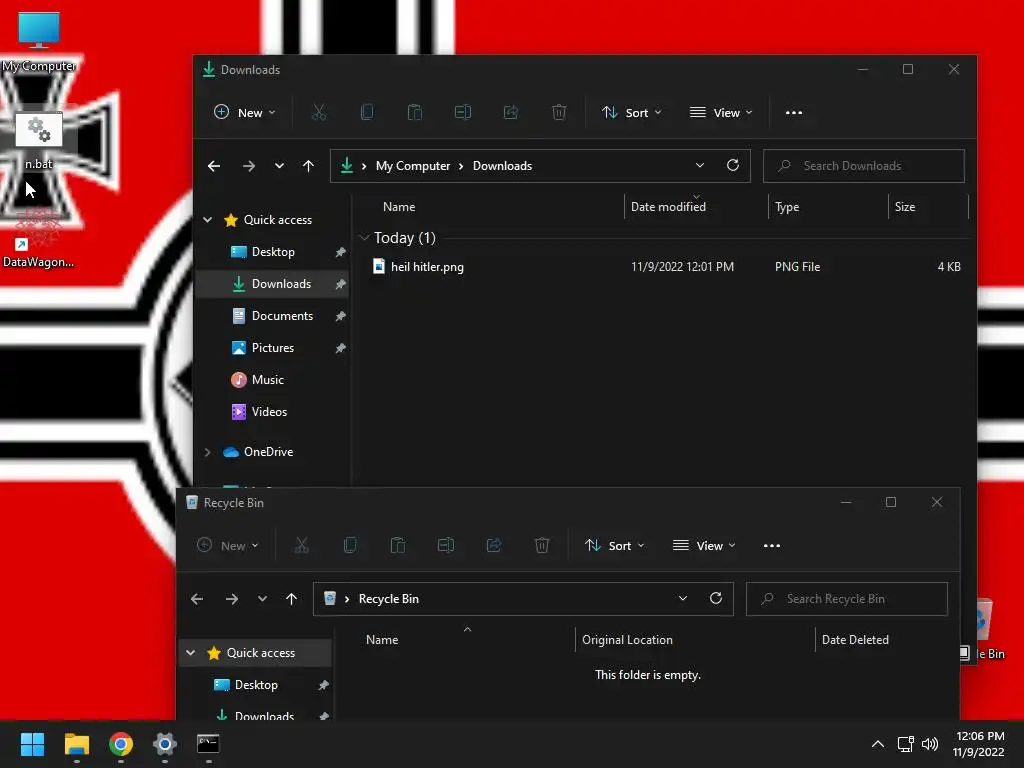Launch Google Chrome from the taskbar

(x=121, y=744)
